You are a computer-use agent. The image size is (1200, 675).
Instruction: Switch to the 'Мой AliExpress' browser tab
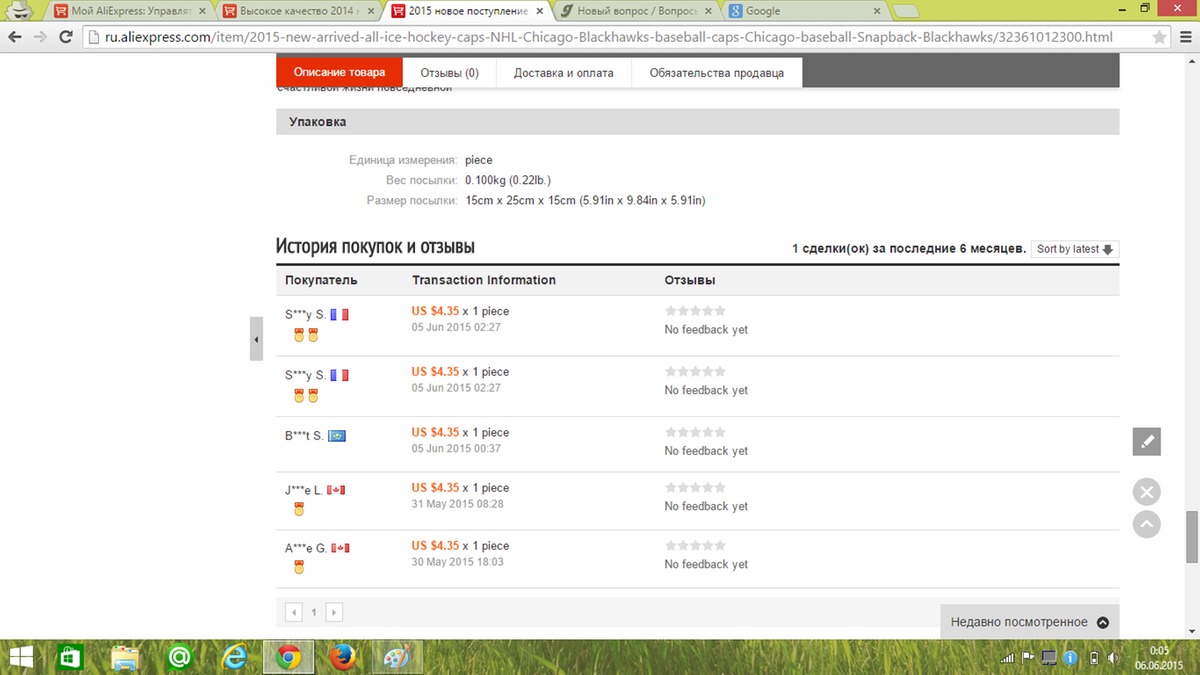pyautogui.click(x=128, y=11)
